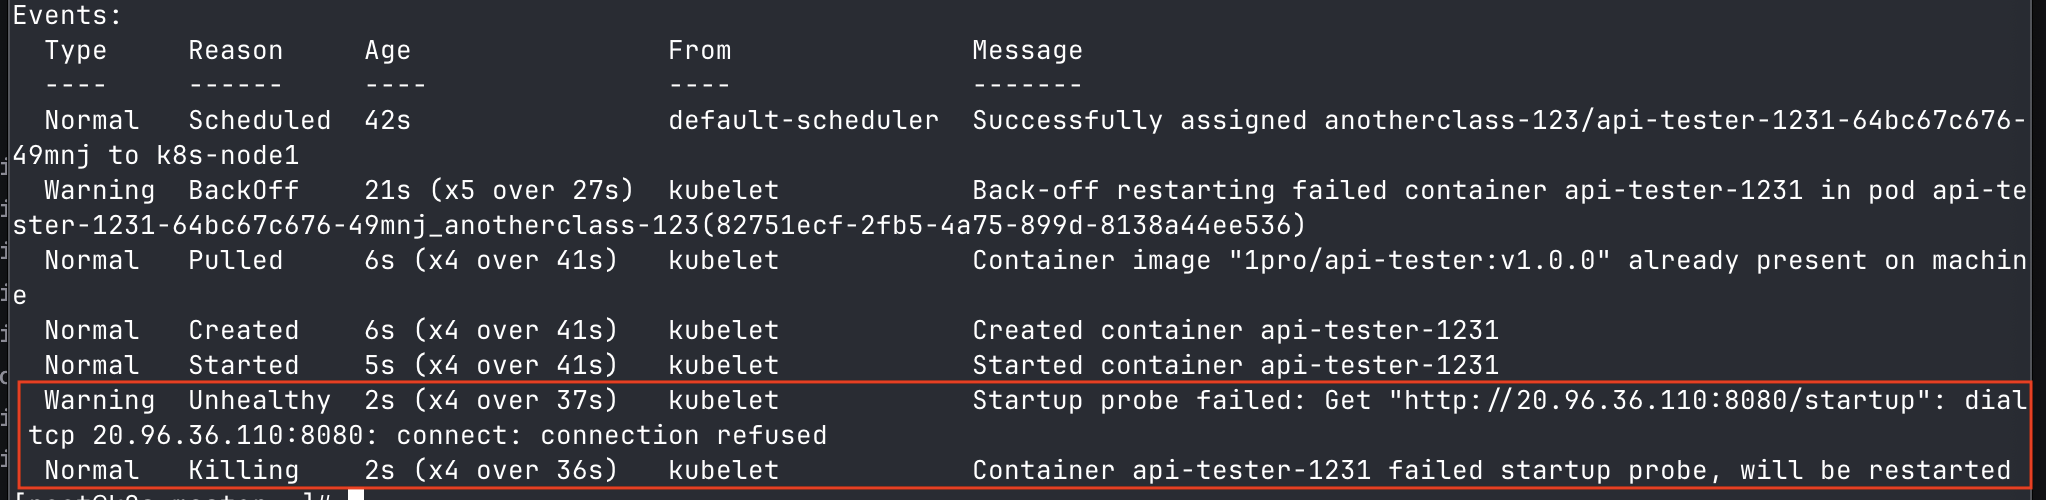This screenshot has width=2046, height=500.
Task: Click the image name "1pro/api-tester:v1.0.0"
Action: 1419,261
